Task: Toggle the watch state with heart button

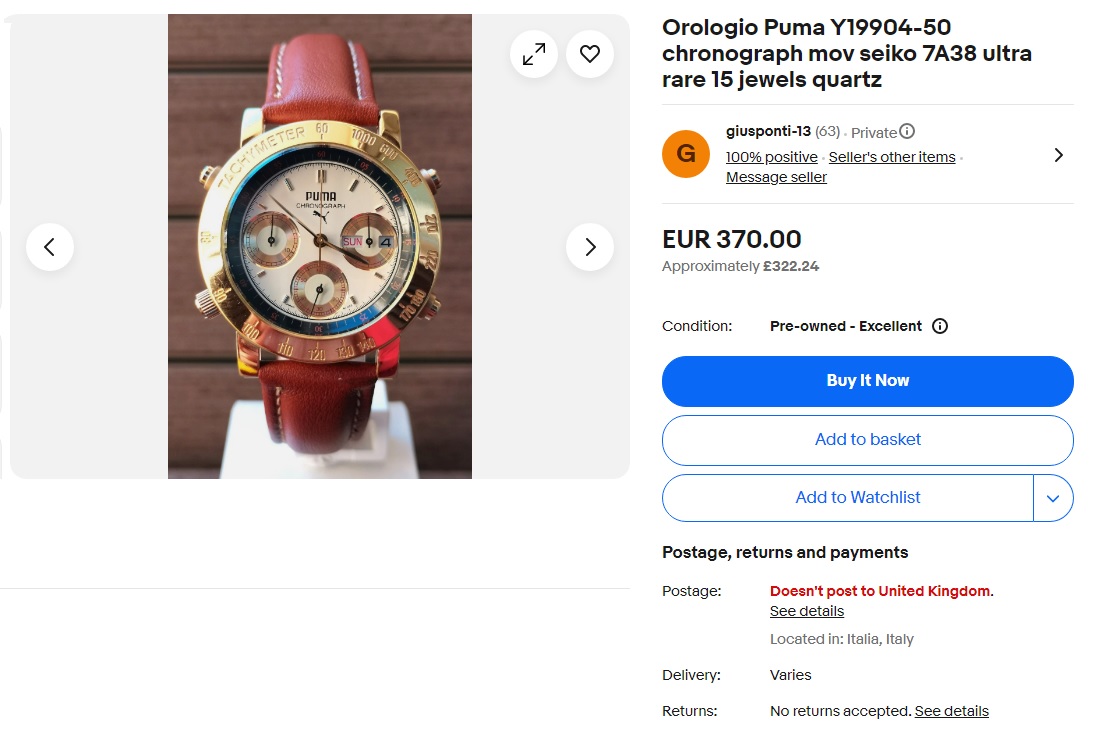Action: [x=589, y=54]
